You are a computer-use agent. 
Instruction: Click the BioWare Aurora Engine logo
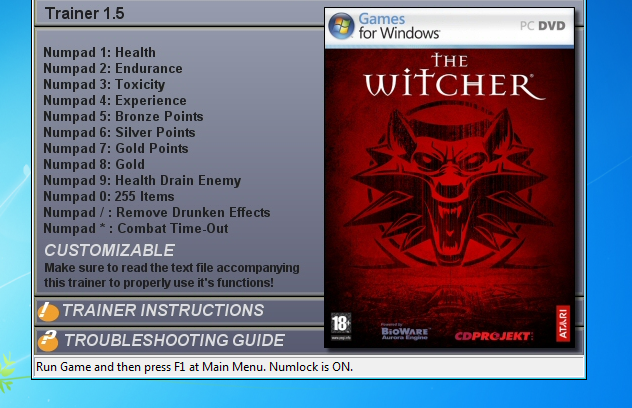[405, 332]
